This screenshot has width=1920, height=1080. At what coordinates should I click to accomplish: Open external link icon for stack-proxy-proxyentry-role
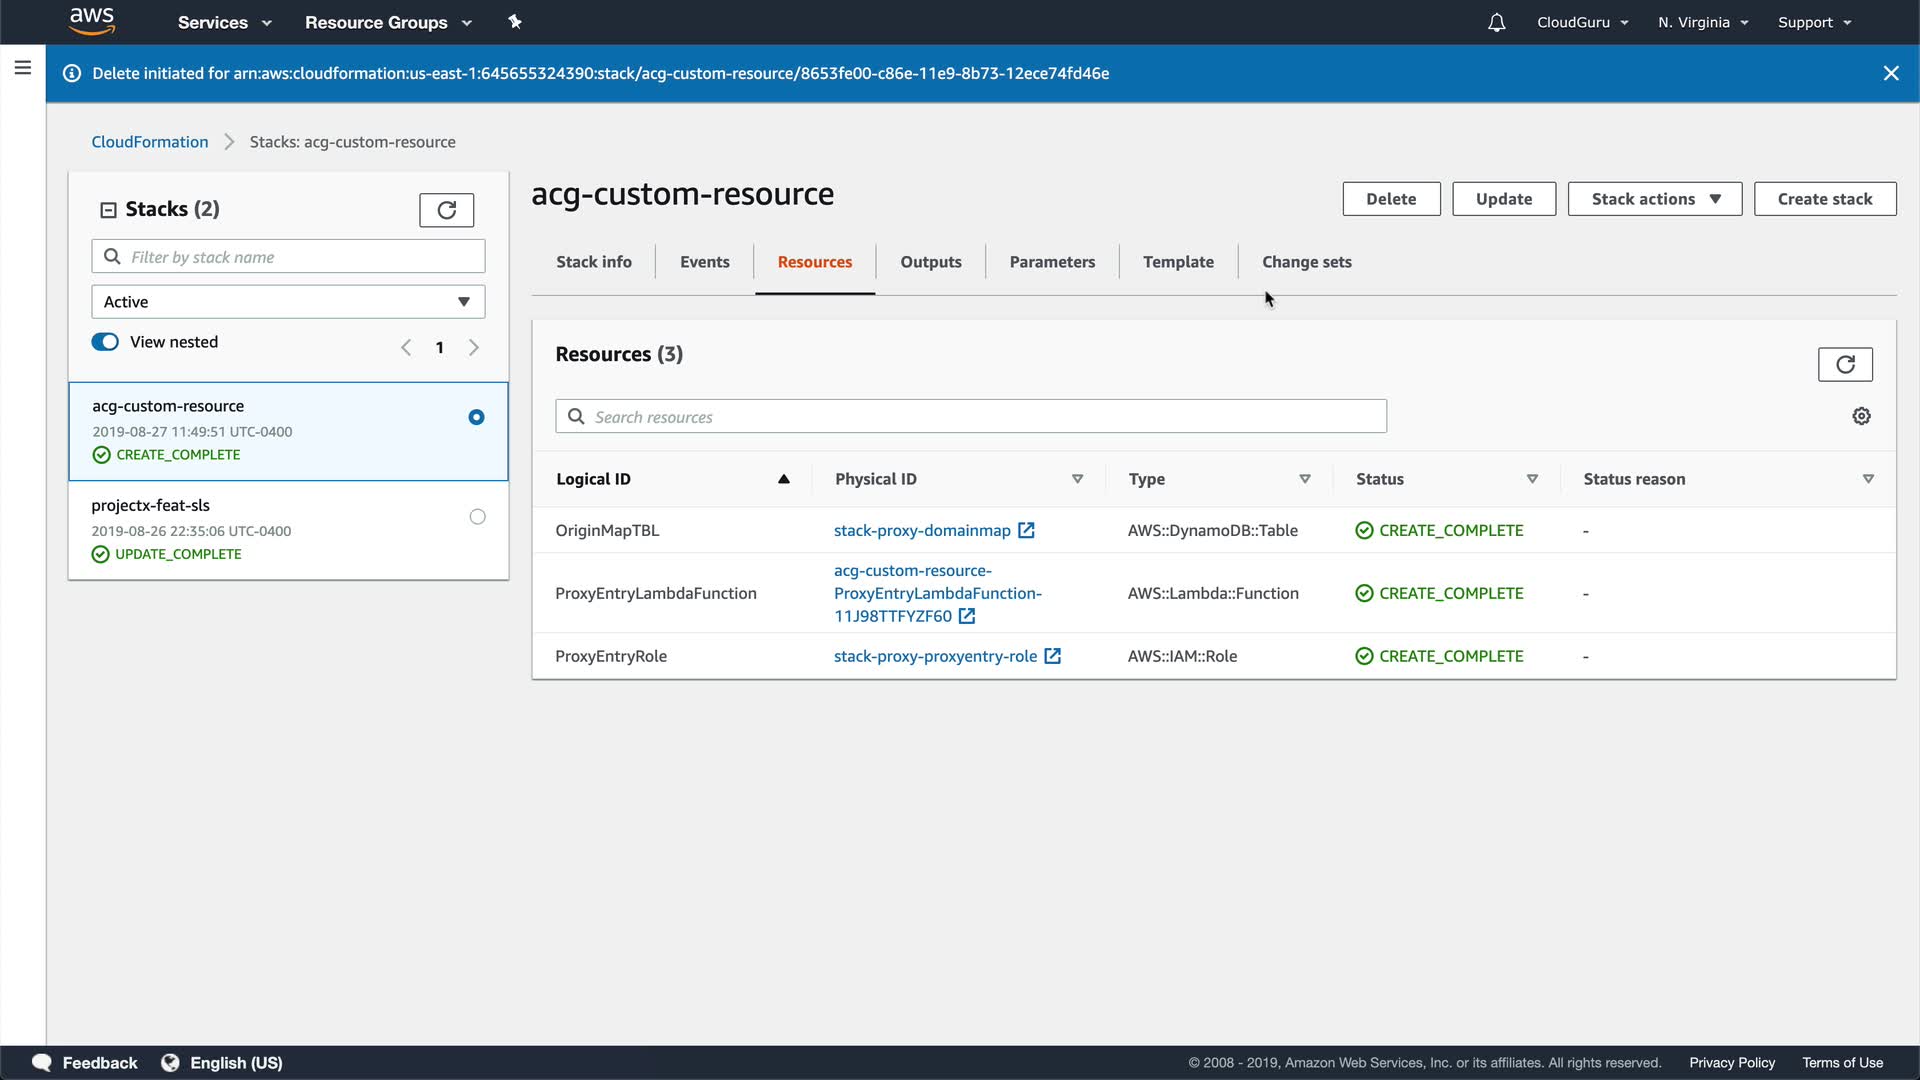coord(1052,656)
